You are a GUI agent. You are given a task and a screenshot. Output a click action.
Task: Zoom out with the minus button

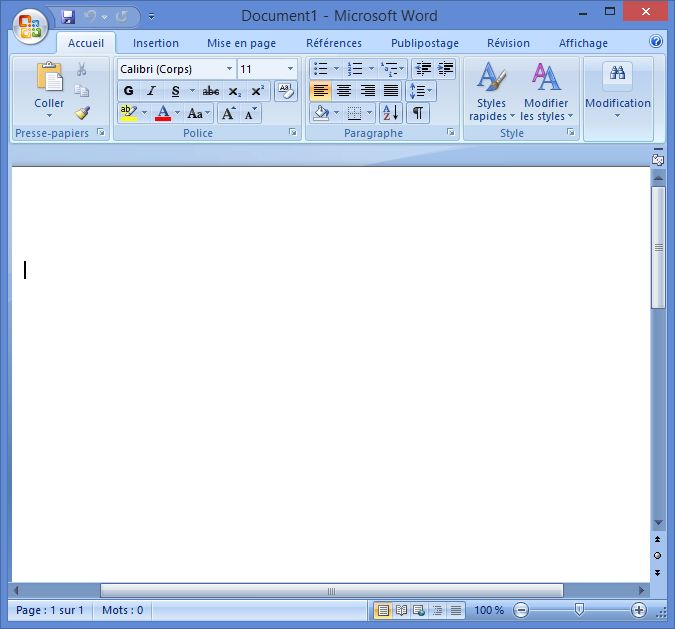(x=521, y=610)
